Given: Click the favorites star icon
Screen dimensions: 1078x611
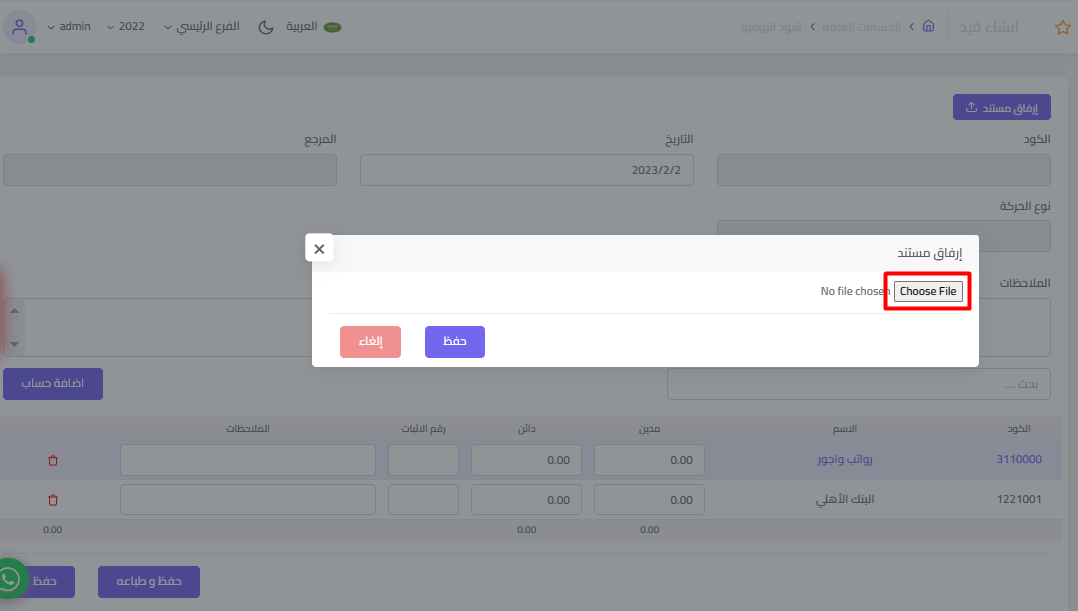Looking at the screenshot, I should pos(1062,27).
